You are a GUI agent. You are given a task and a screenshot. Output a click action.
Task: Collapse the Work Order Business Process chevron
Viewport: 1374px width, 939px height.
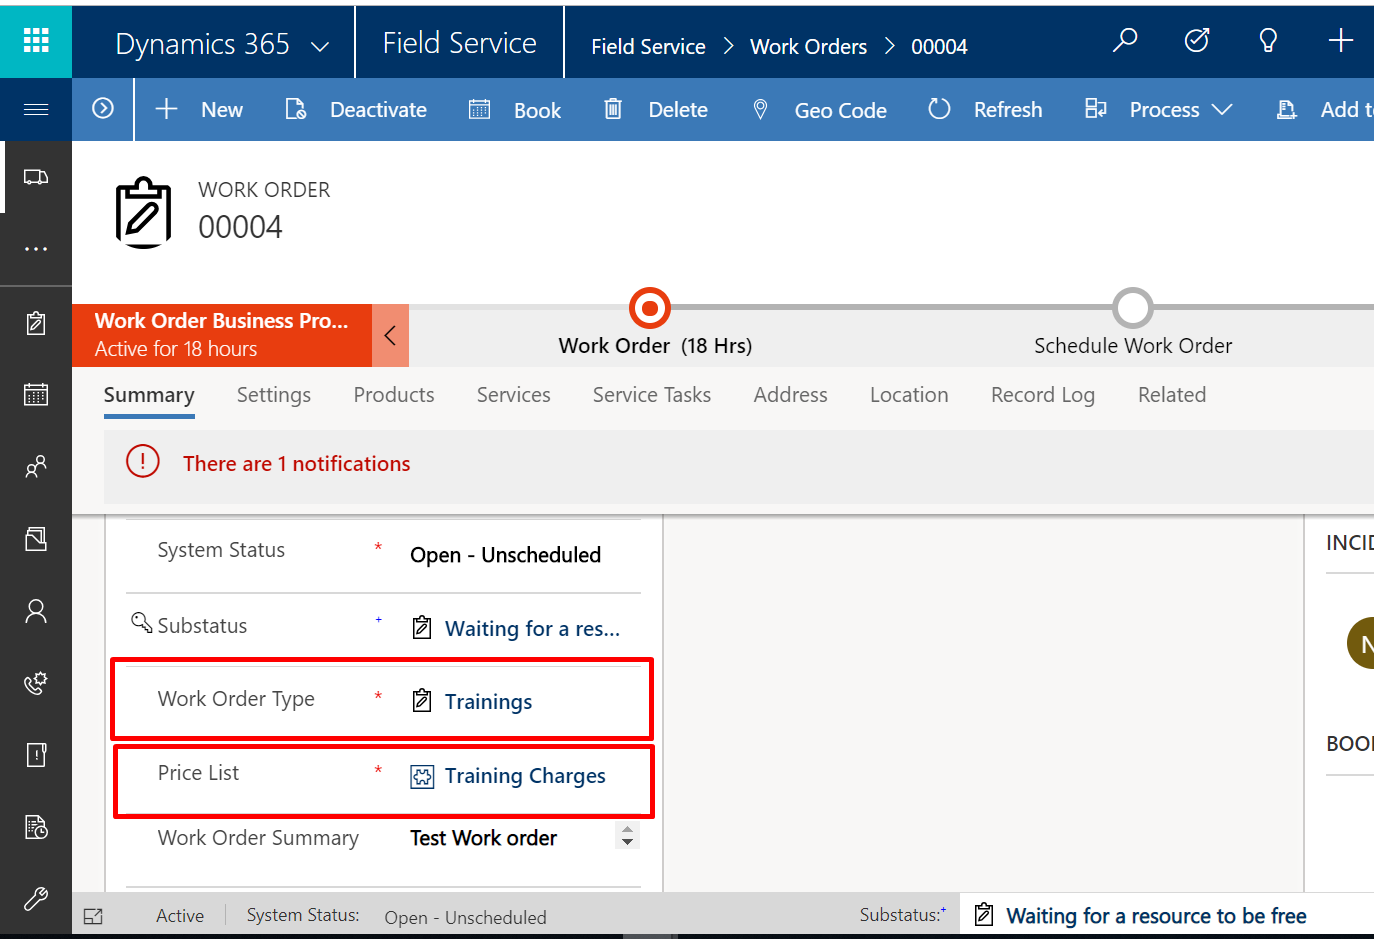click(x=390, y=335)
